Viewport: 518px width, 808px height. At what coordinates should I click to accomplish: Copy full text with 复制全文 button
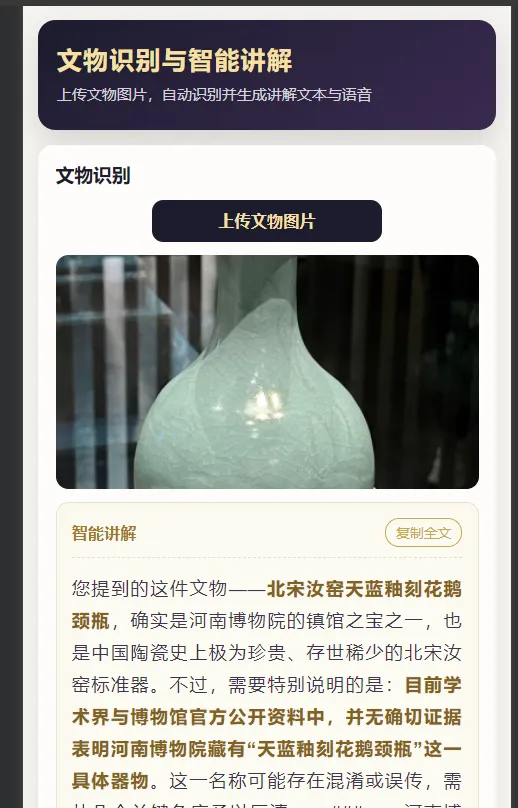423,533
